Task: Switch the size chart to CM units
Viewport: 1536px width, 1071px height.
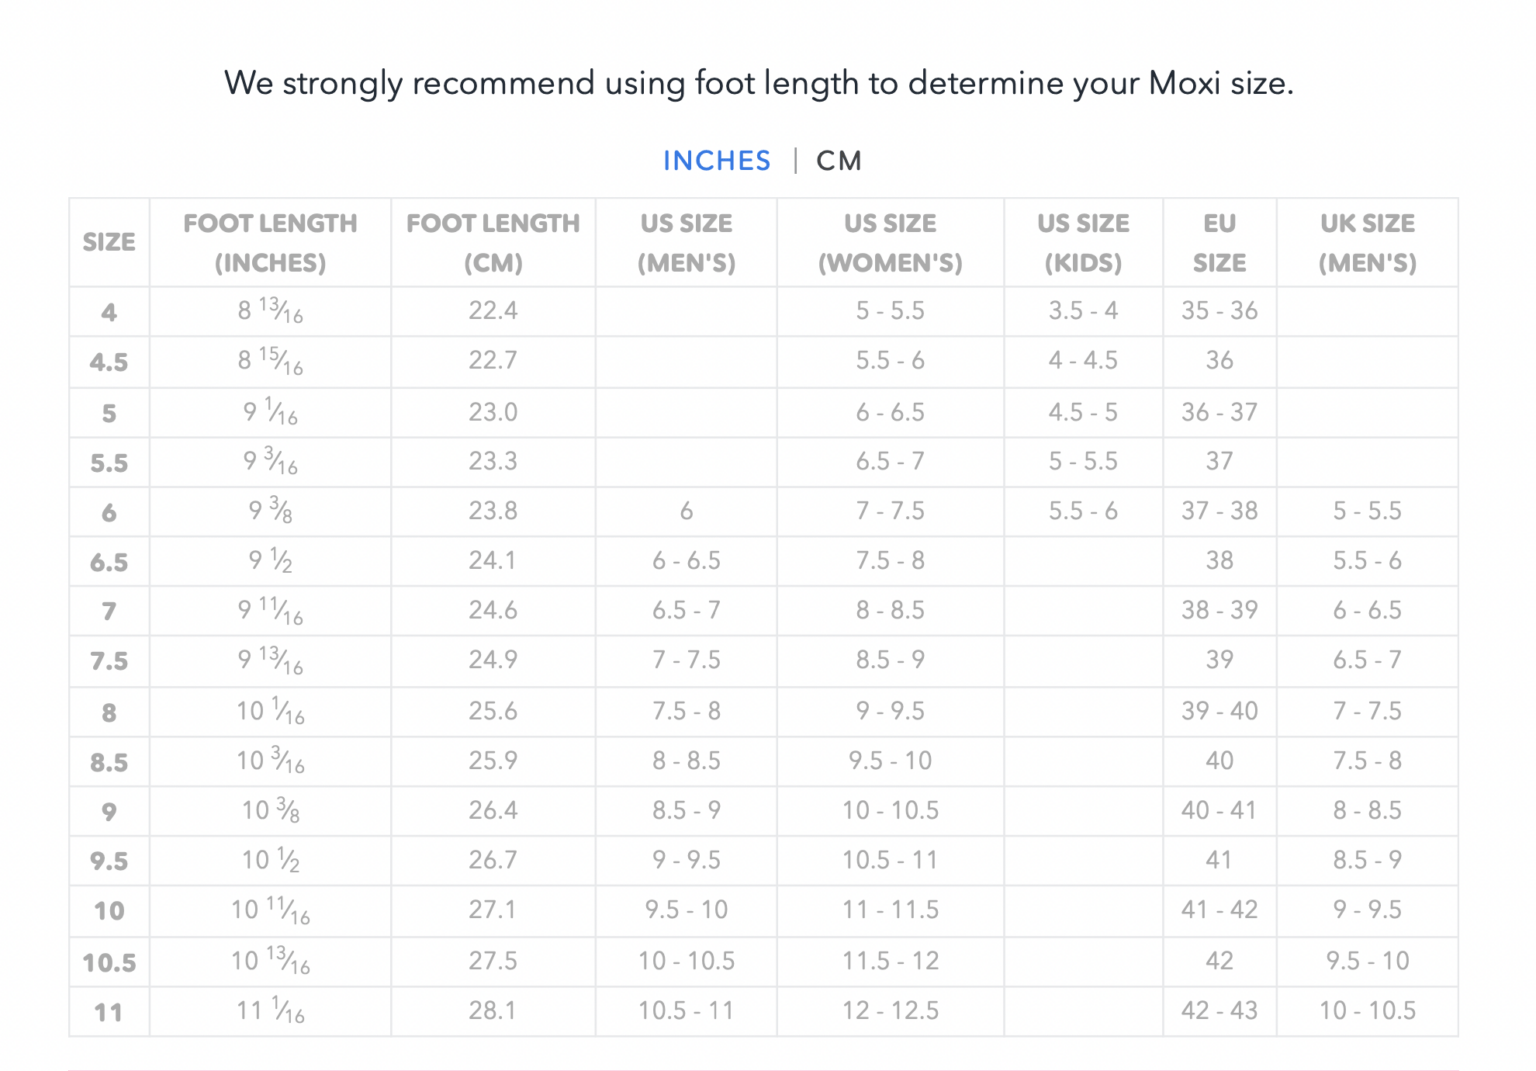Action: point(838,161)
